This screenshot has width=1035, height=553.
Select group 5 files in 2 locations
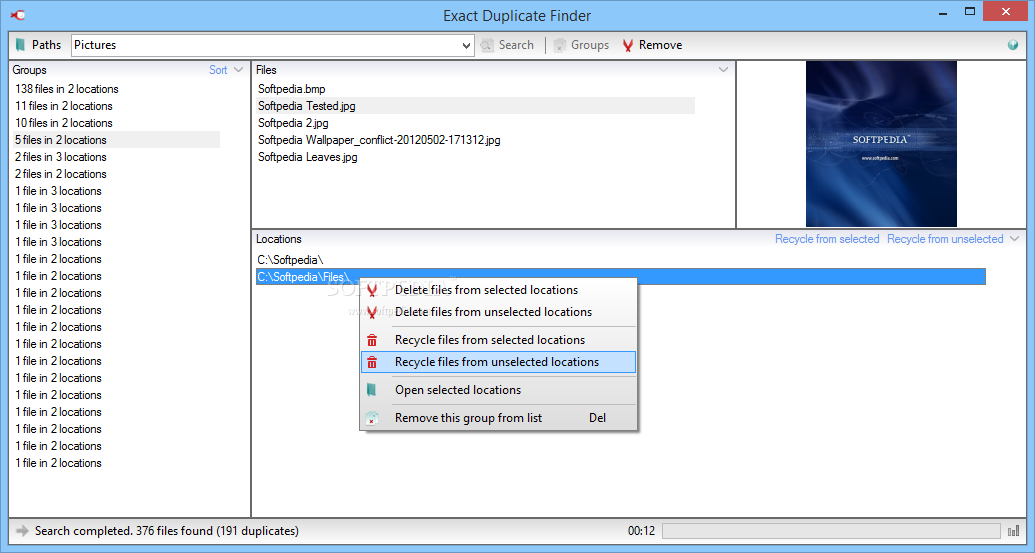click(x=117, y=140)
